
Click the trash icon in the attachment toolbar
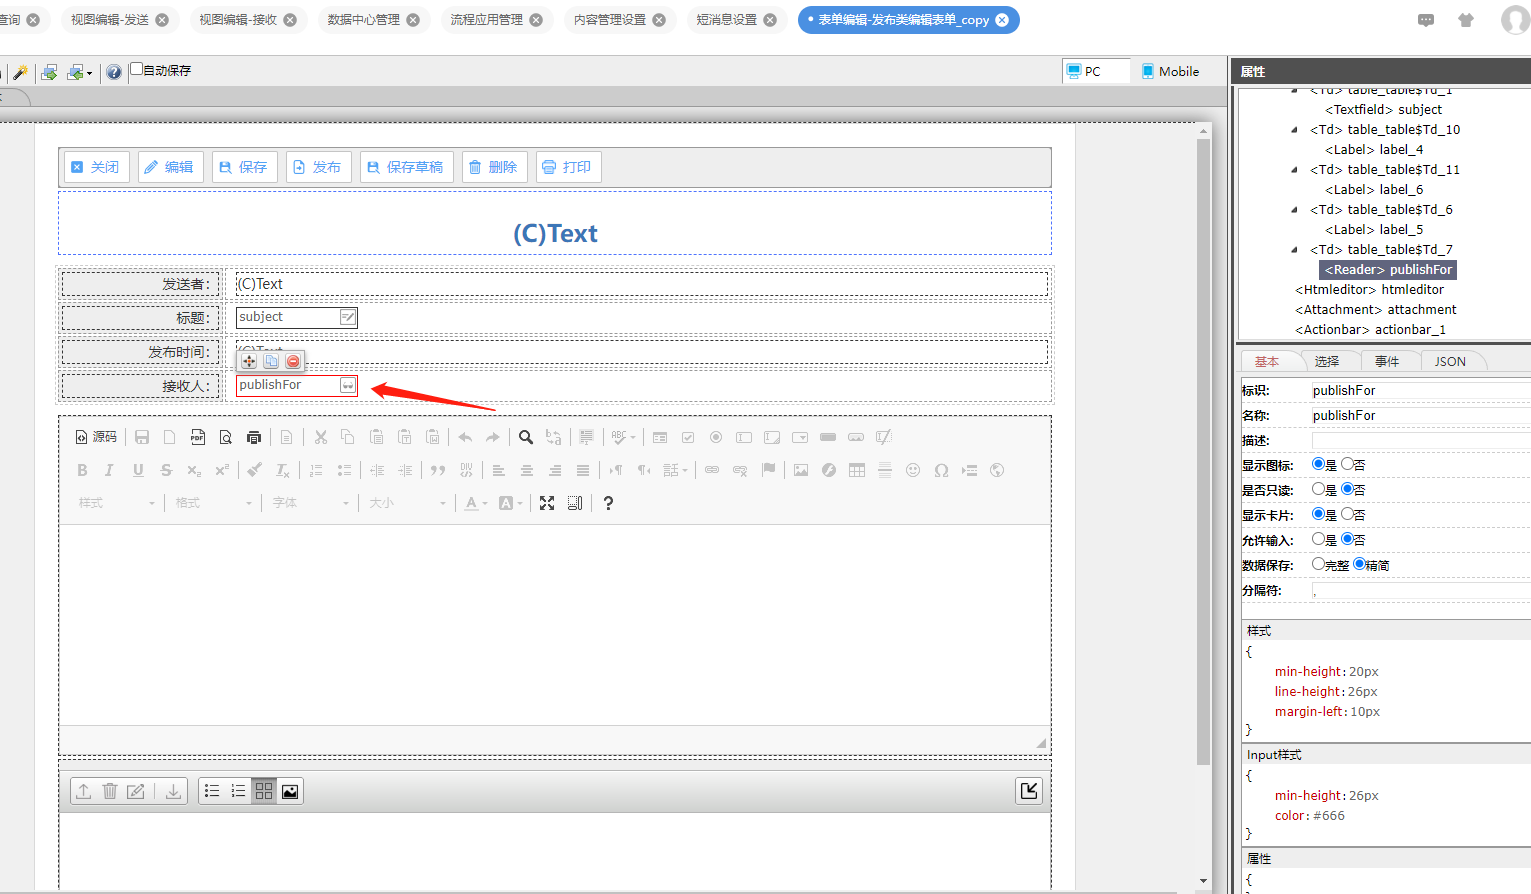[110, 791]
